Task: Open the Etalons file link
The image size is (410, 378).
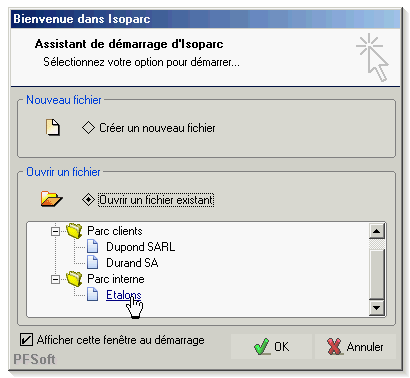Action: (124, 295)
